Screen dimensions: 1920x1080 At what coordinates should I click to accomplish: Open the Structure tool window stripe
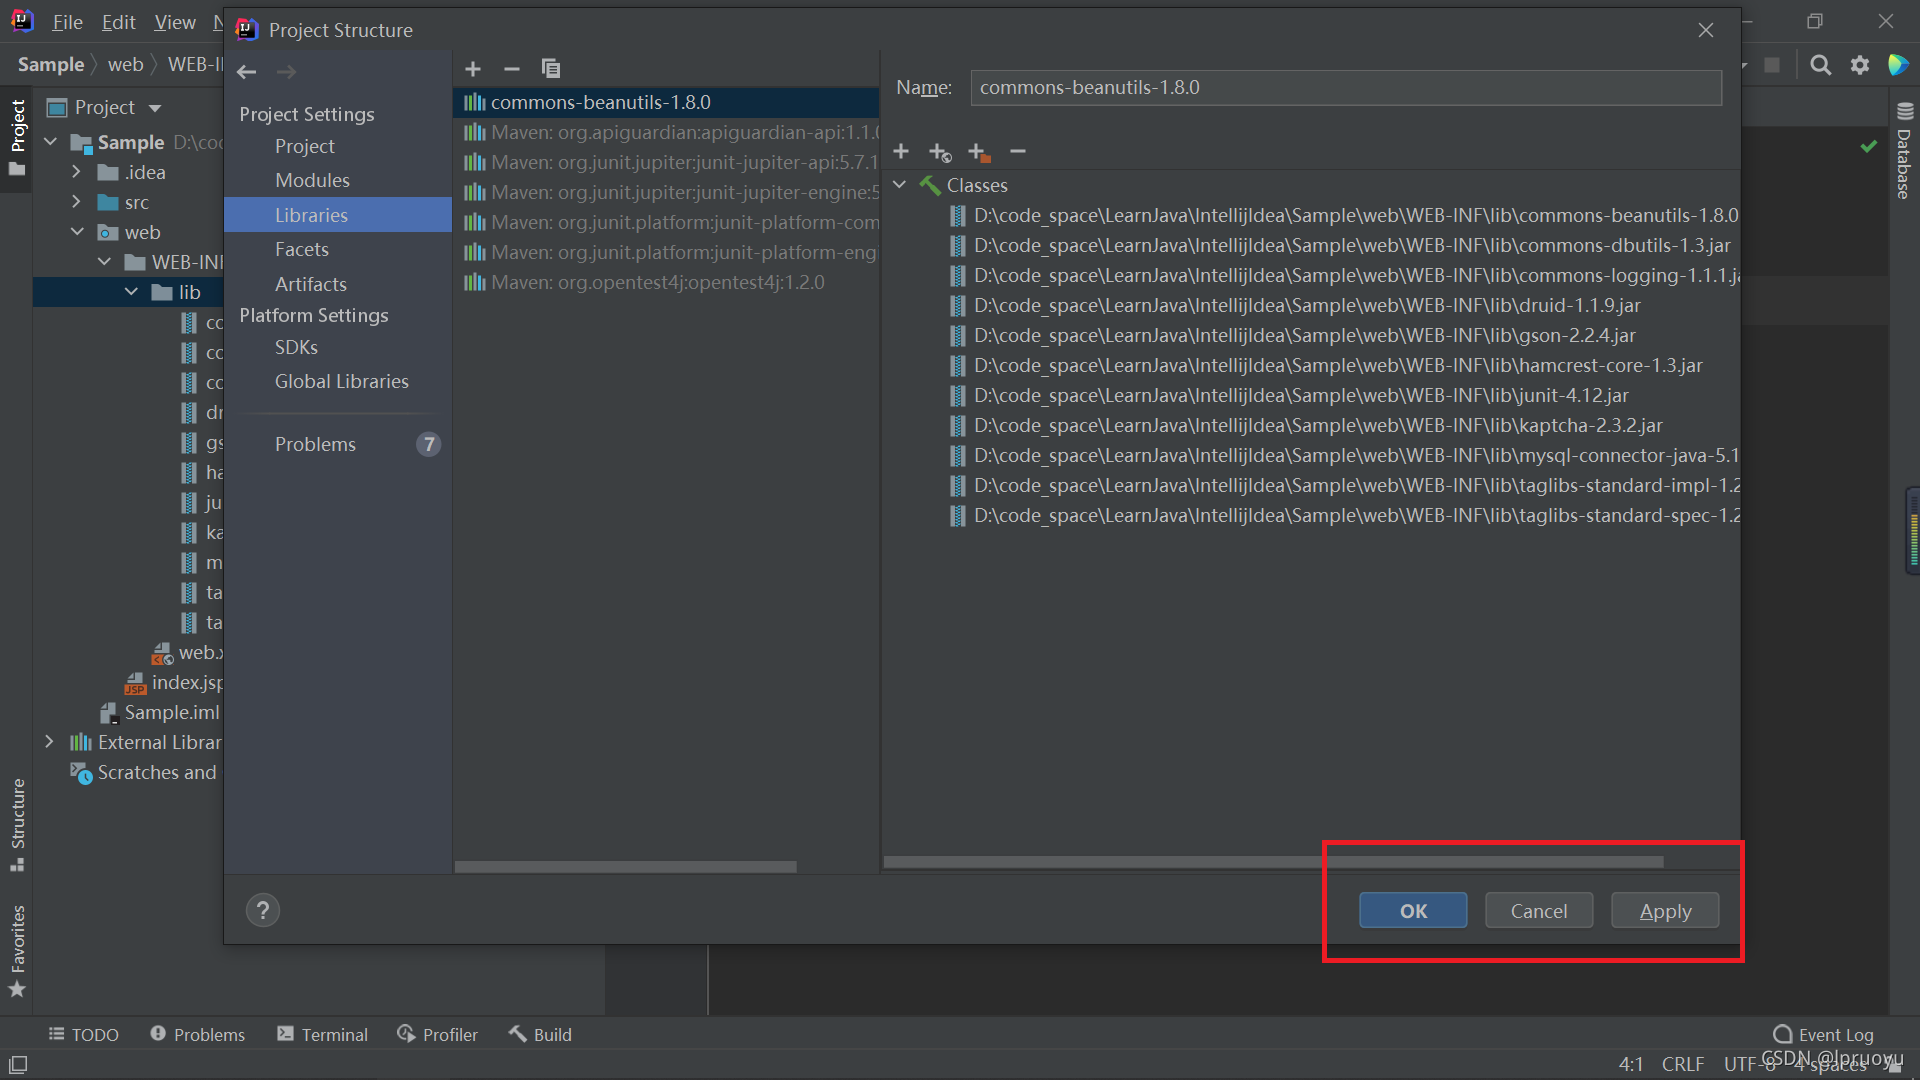17,825
